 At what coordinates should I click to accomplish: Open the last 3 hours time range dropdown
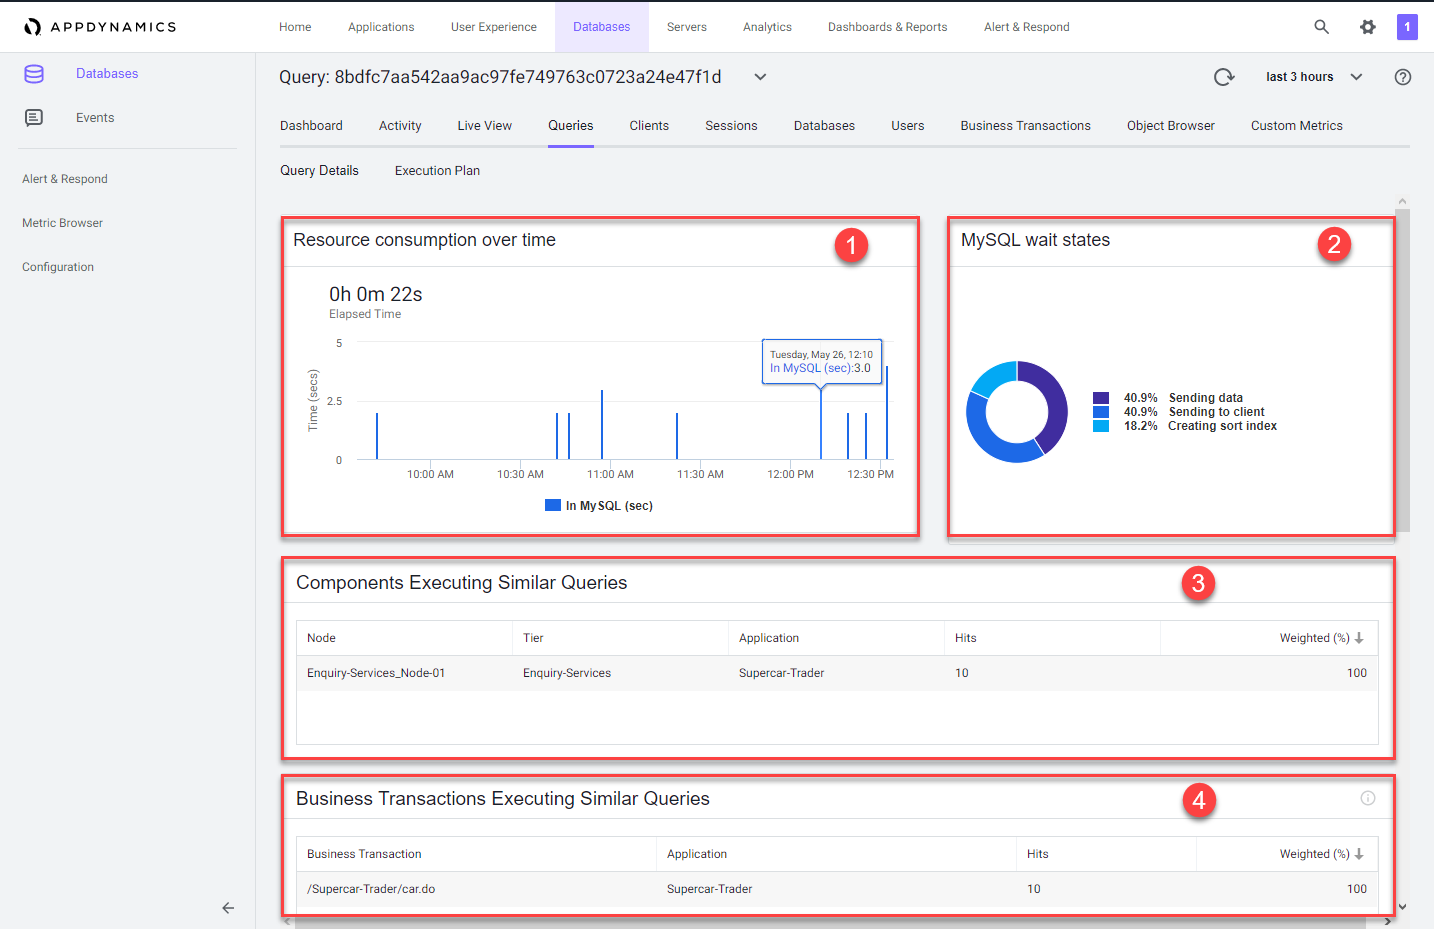point(1314,77)
